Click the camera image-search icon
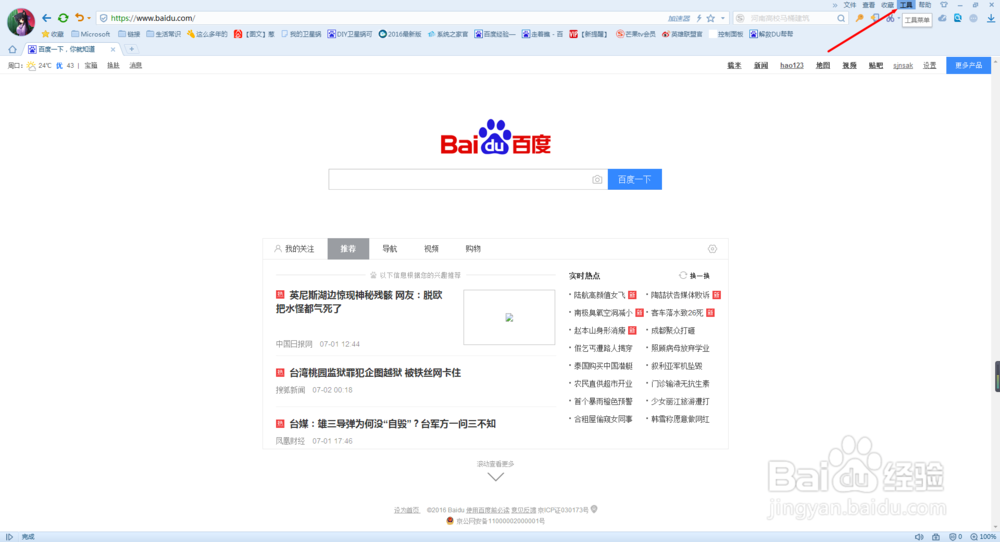 tap(597, 180)
